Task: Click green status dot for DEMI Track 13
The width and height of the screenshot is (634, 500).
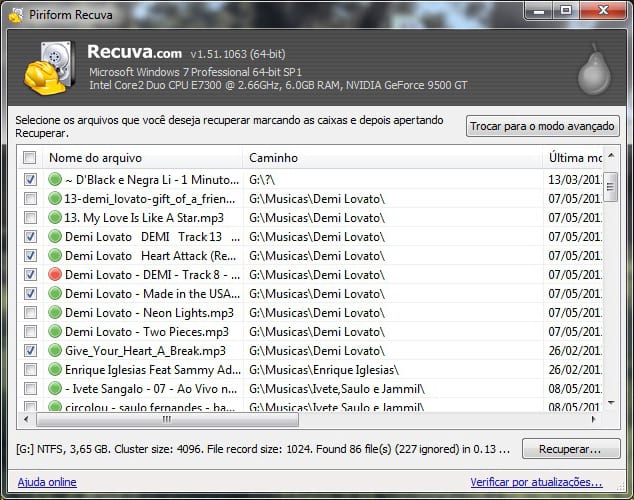Action: tap(55, 236)
